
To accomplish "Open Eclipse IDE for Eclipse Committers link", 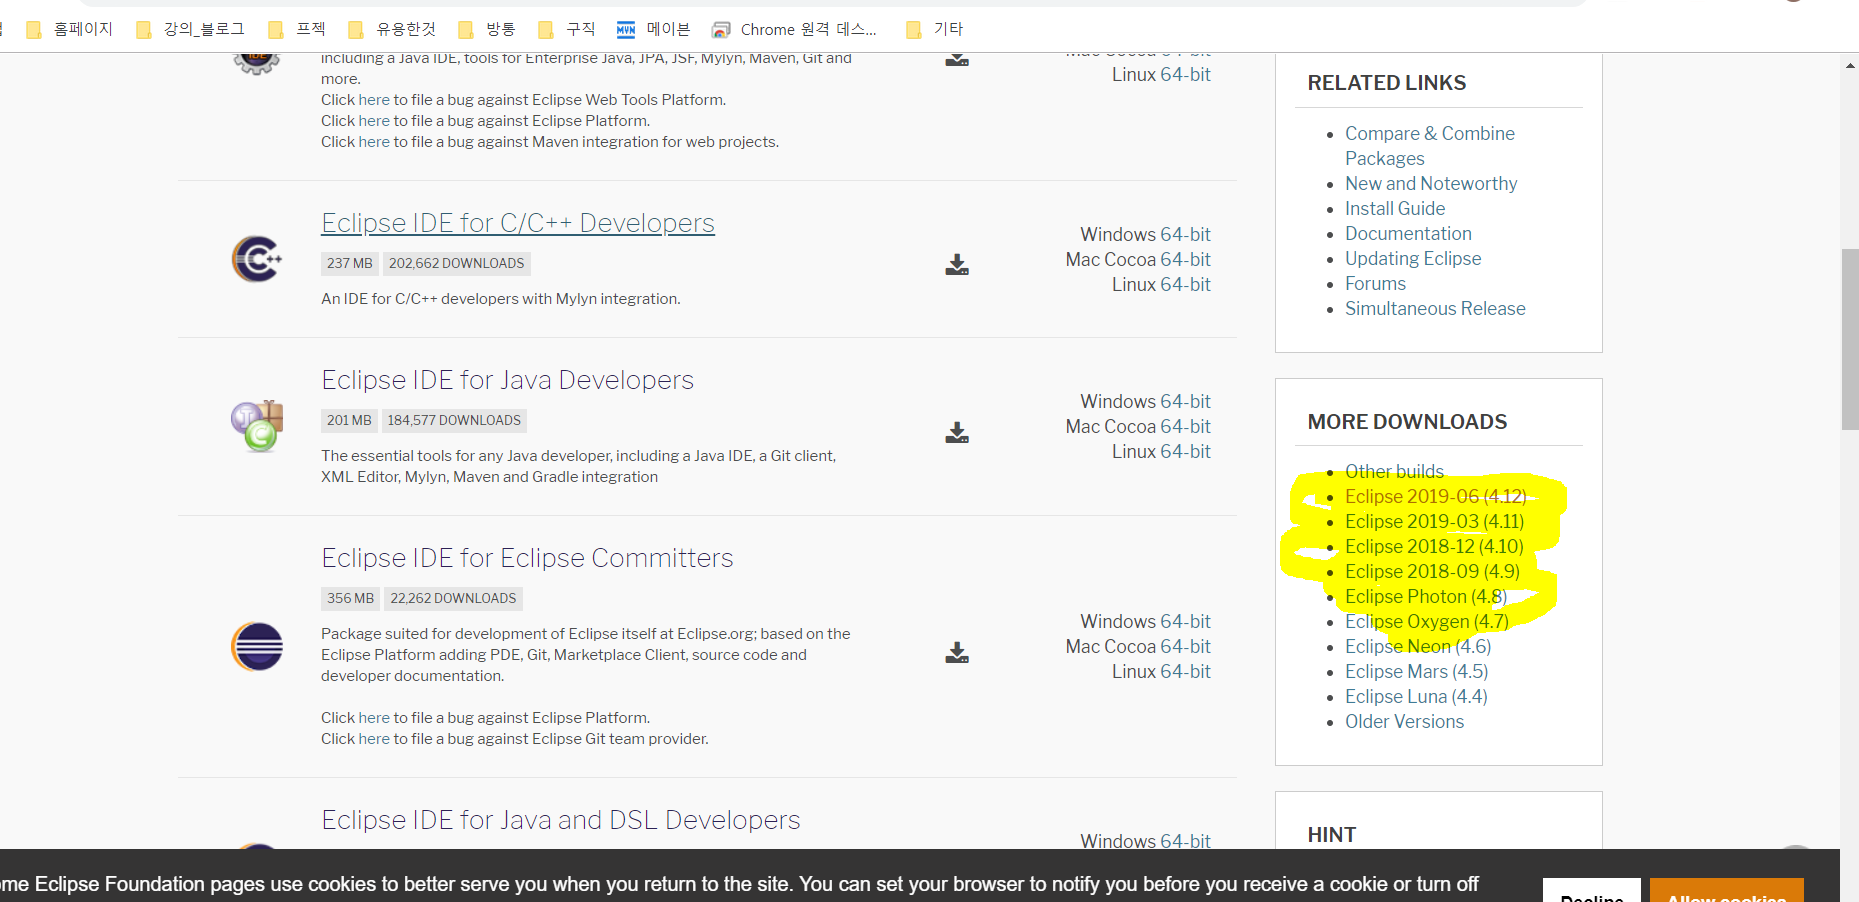I will pyautogui.click(x=527, y=558).
